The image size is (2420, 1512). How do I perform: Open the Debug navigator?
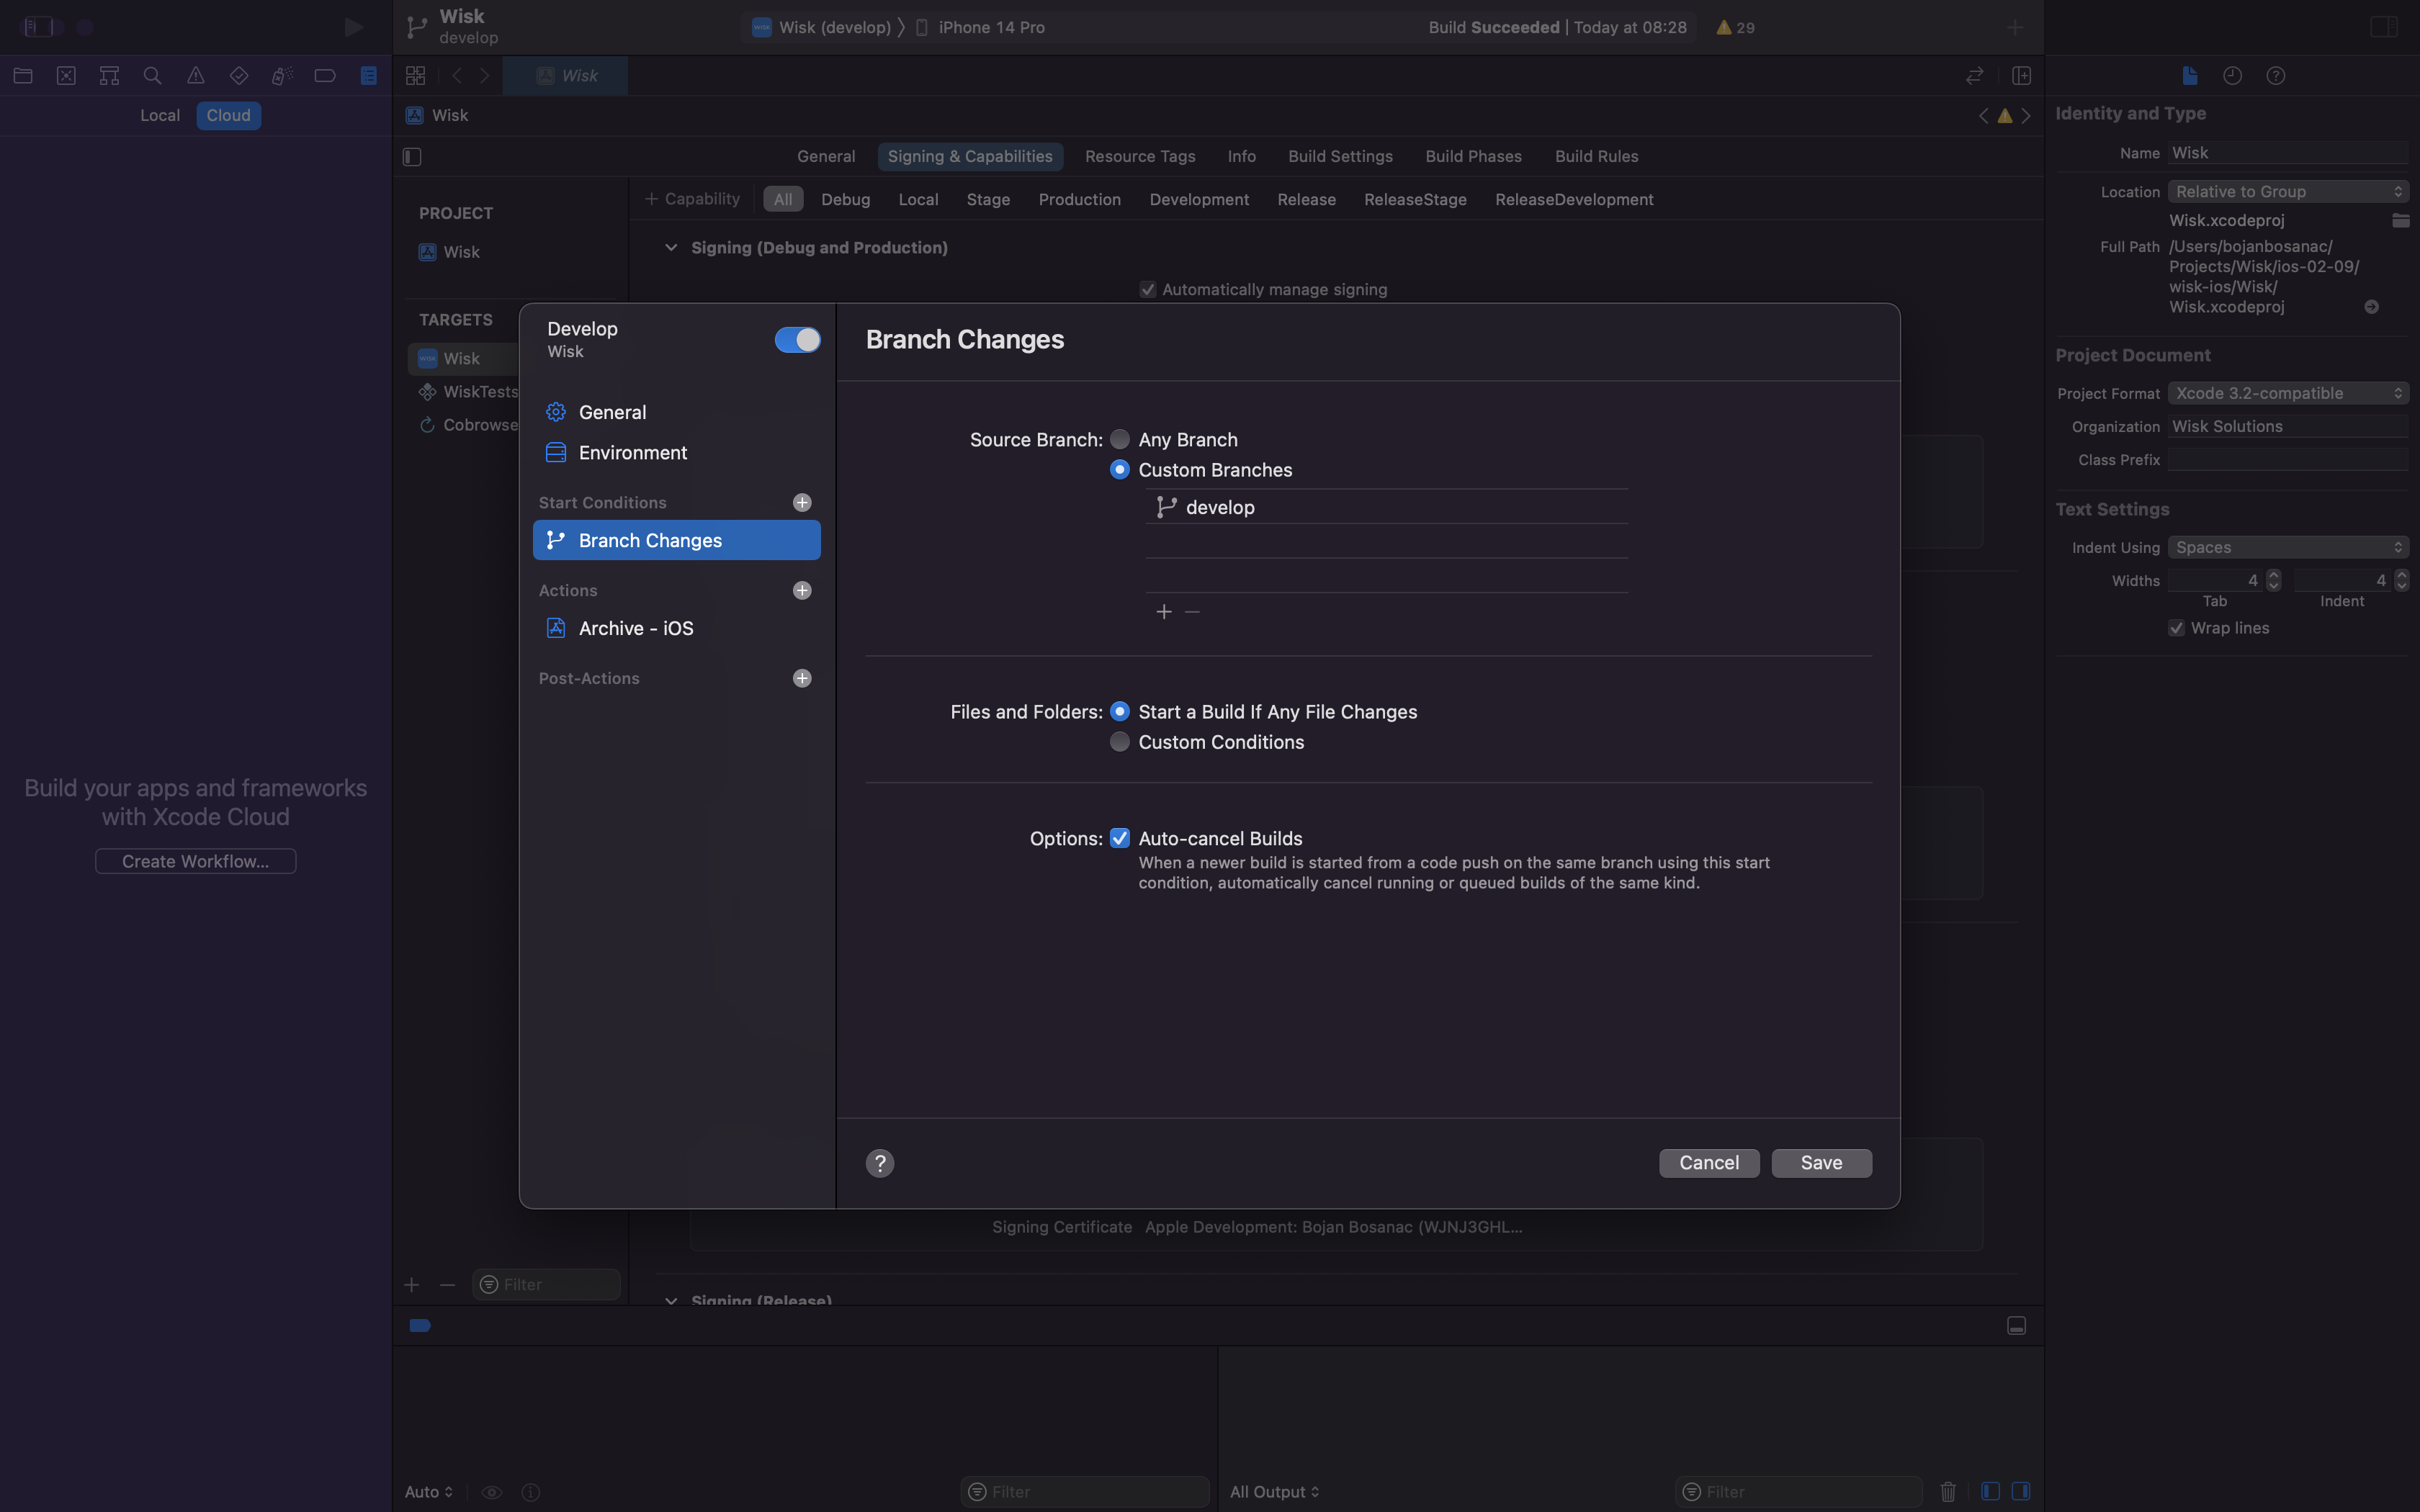[282, 75]
